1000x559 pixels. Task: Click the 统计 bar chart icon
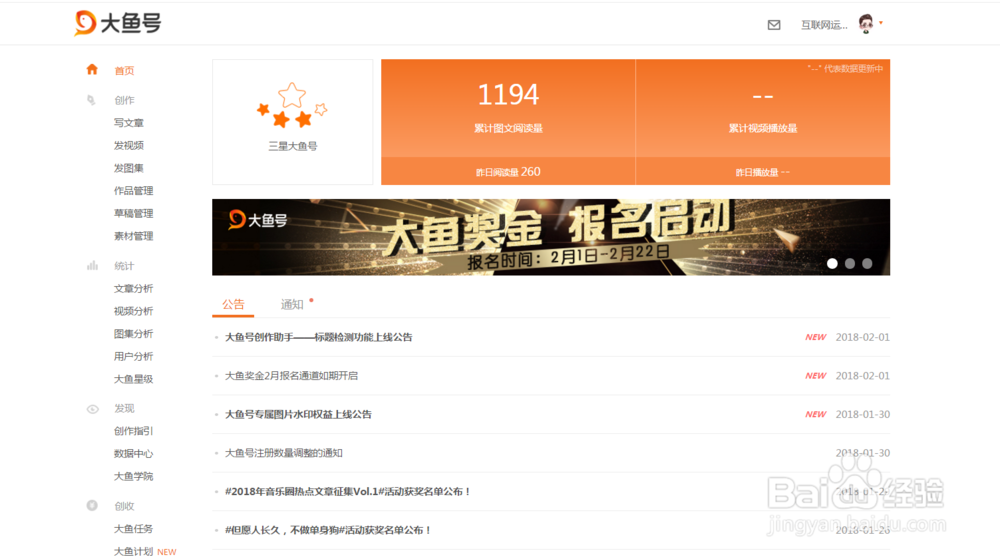click(x=92, y=265)
